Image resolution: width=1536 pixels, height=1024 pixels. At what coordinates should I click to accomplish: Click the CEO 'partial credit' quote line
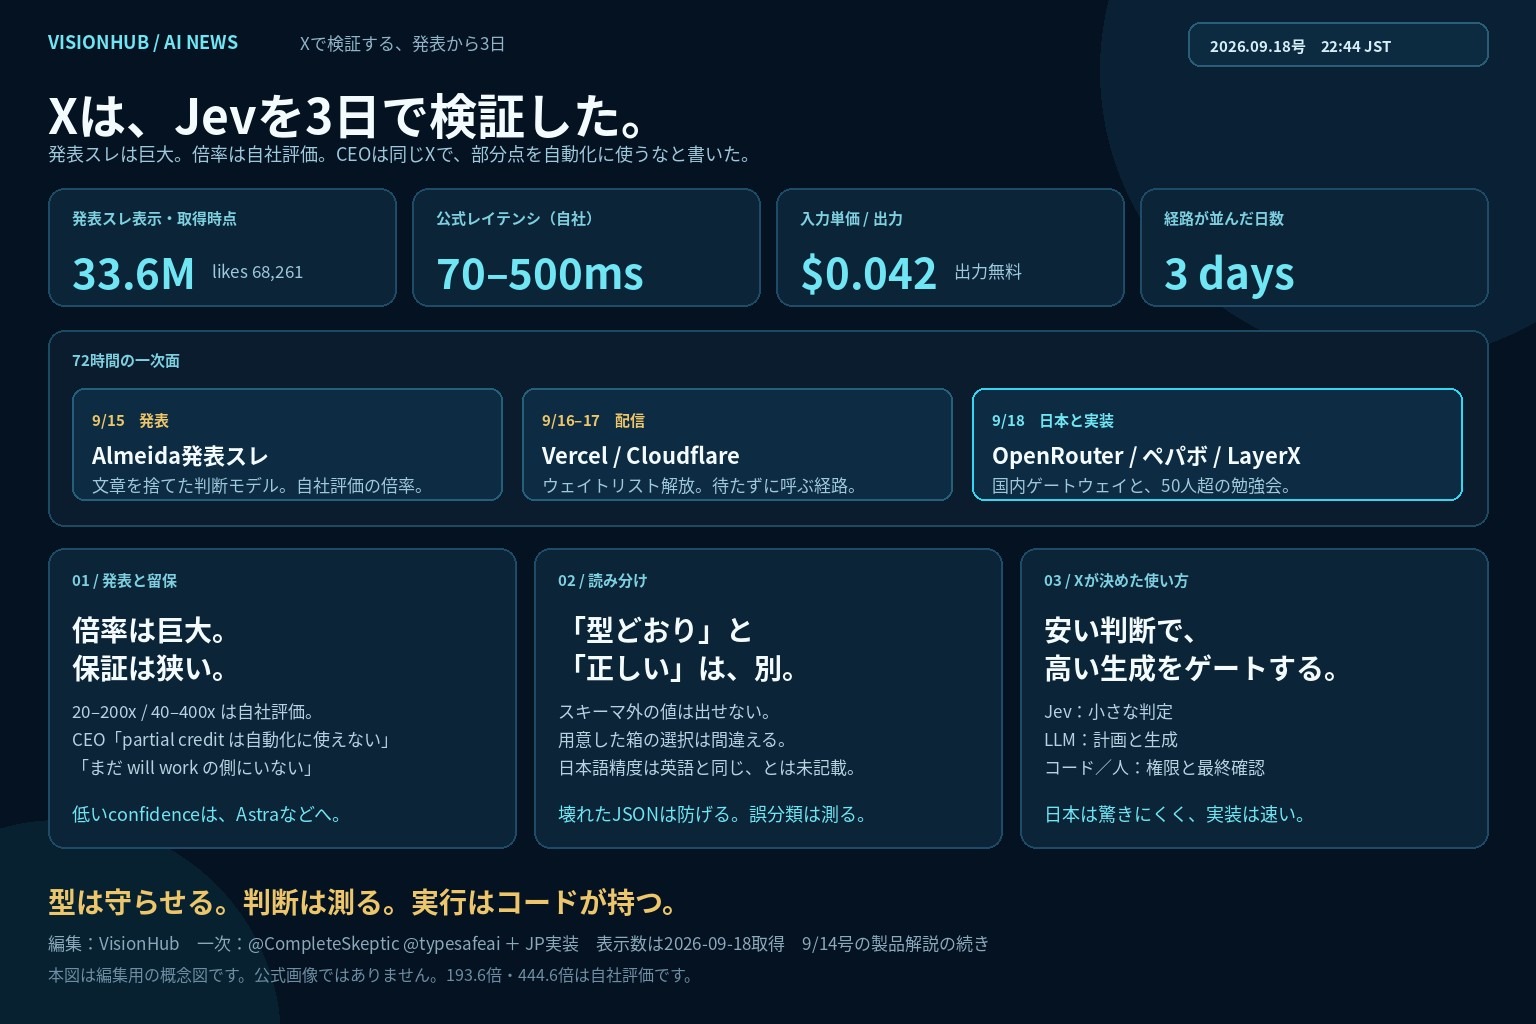click(x=232, y=740)
